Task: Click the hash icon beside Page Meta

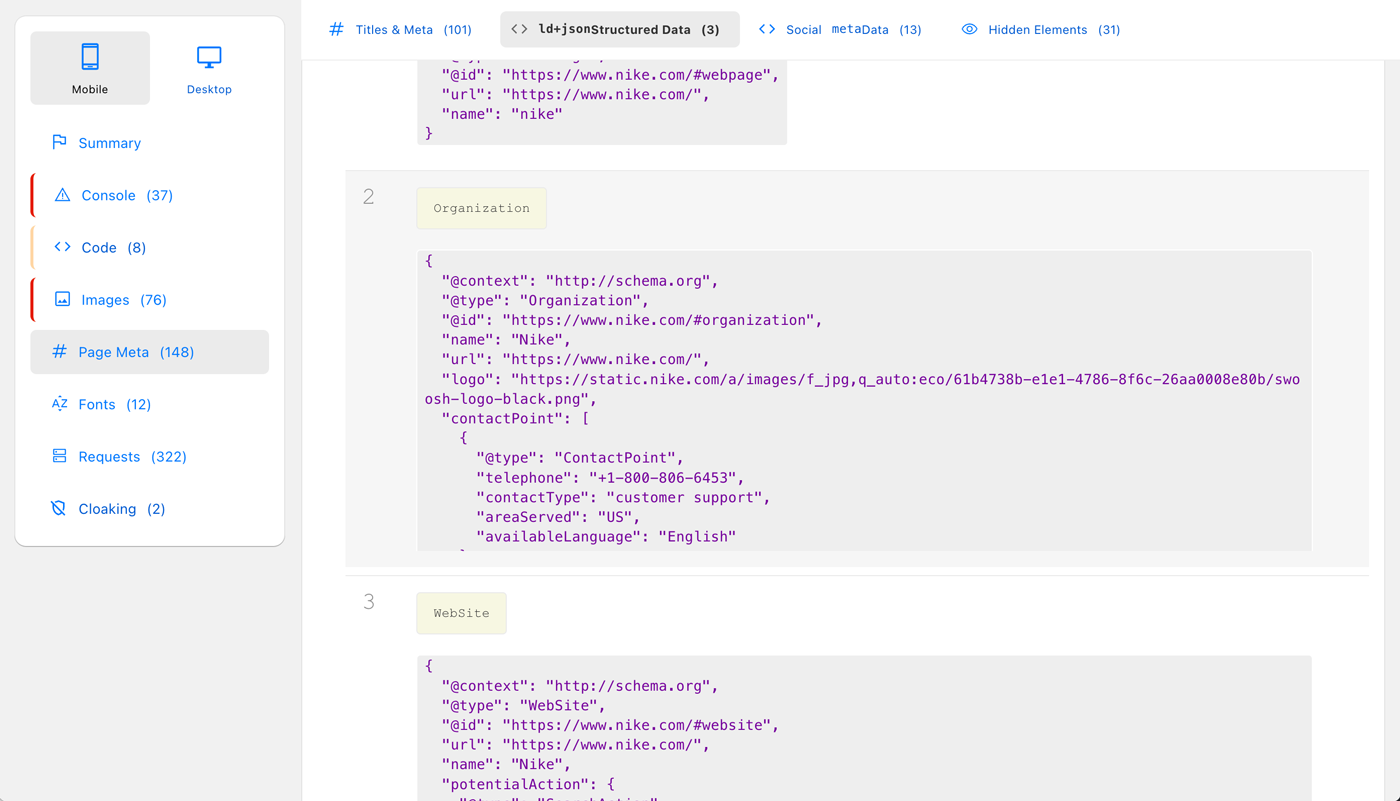Action: click(x=59, y=351)
